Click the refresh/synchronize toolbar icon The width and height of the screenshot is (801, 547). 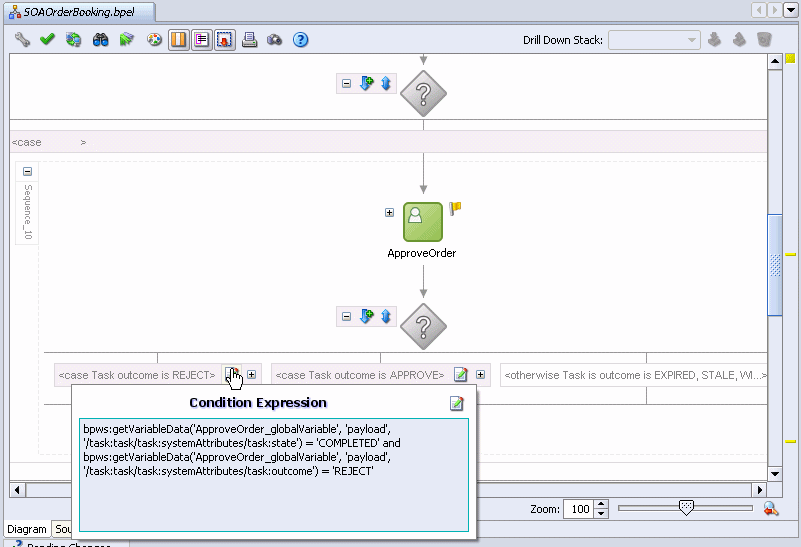pyautogui.click(x=74, y=39)
